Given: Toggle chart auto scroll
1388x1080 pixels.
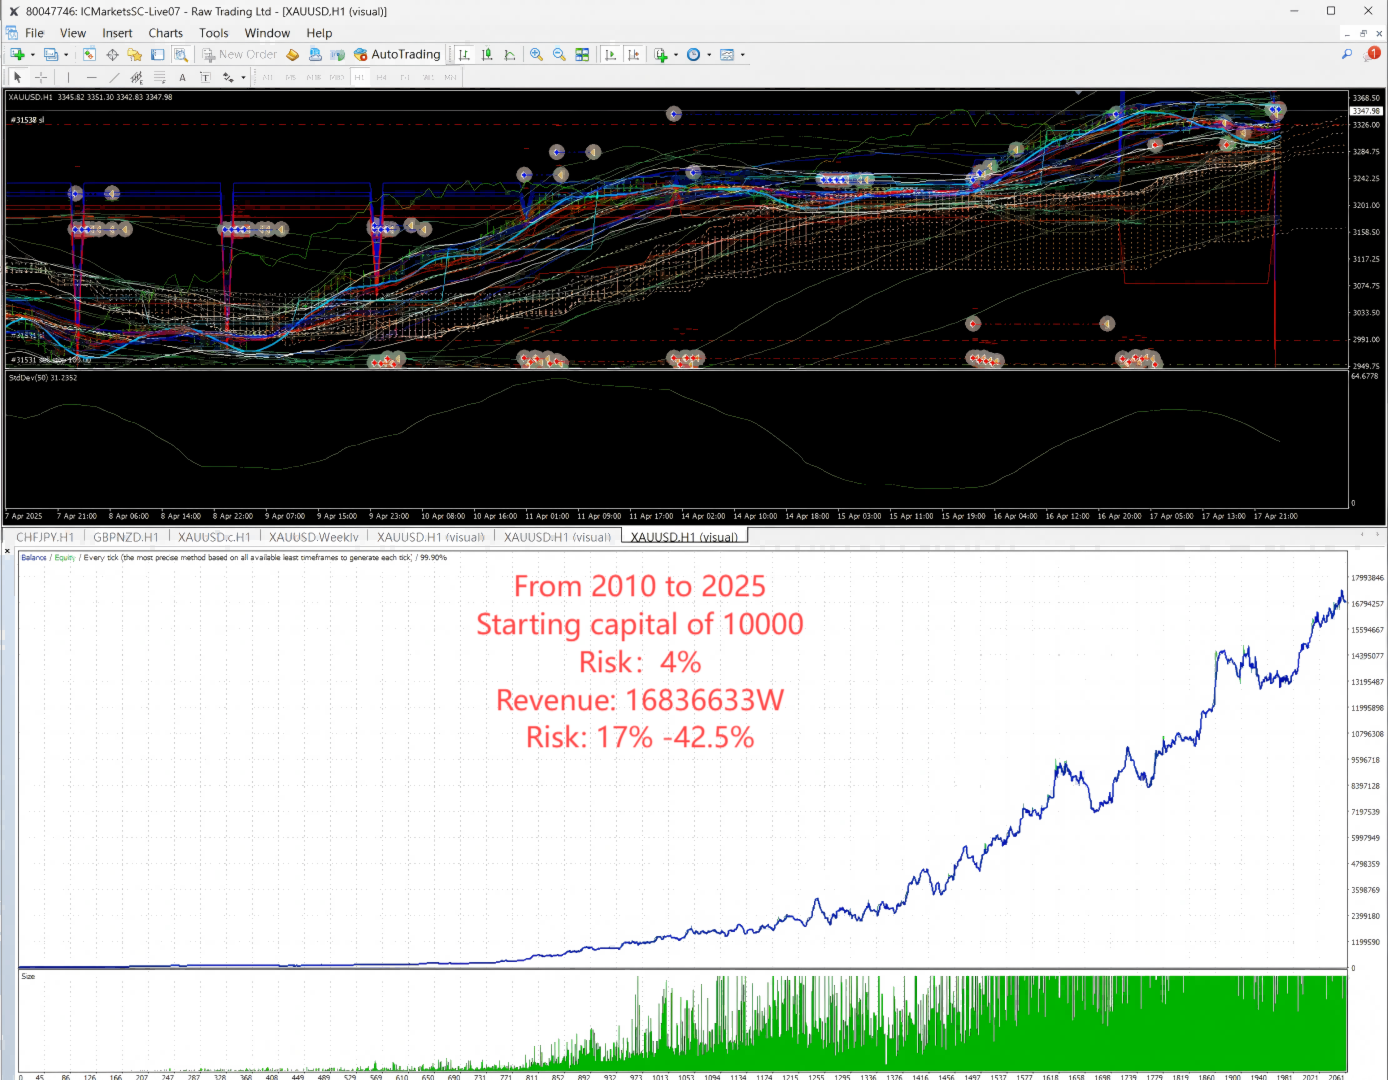Looking at the screenshot, I should [x=610, y=55].
